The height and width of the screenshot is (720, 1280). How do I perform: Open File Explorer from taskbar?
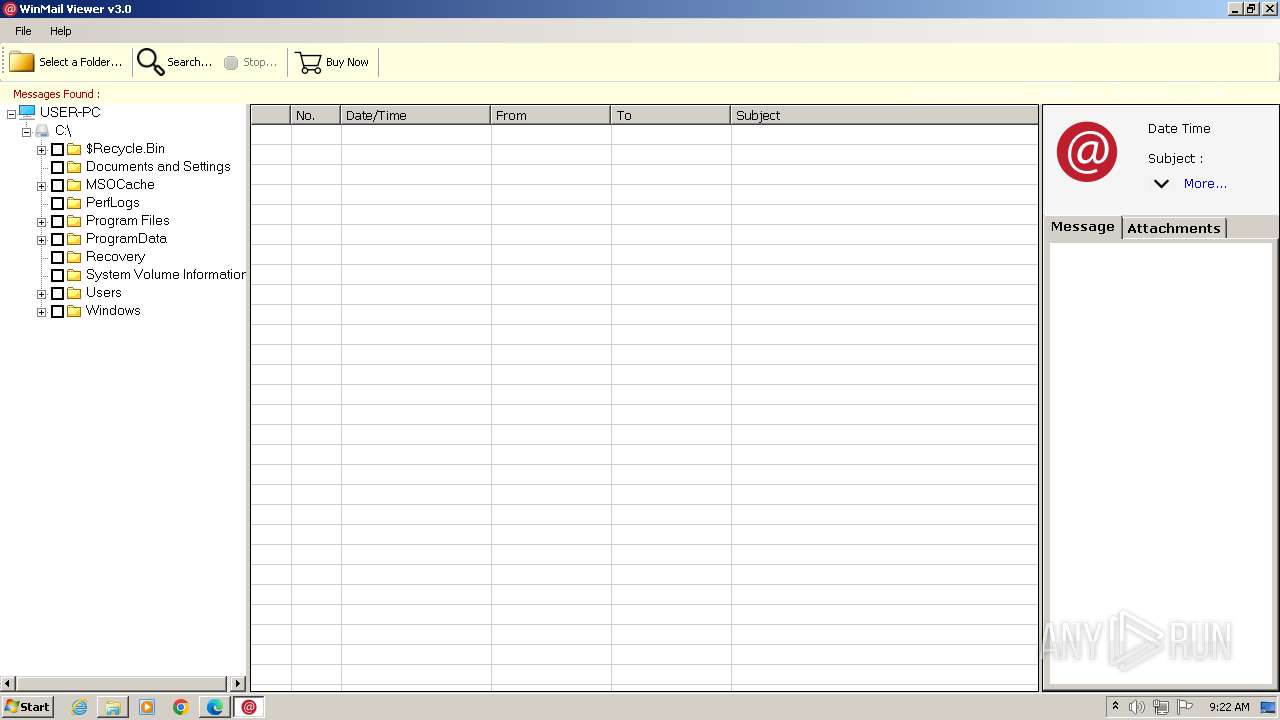tap(113, 707)
